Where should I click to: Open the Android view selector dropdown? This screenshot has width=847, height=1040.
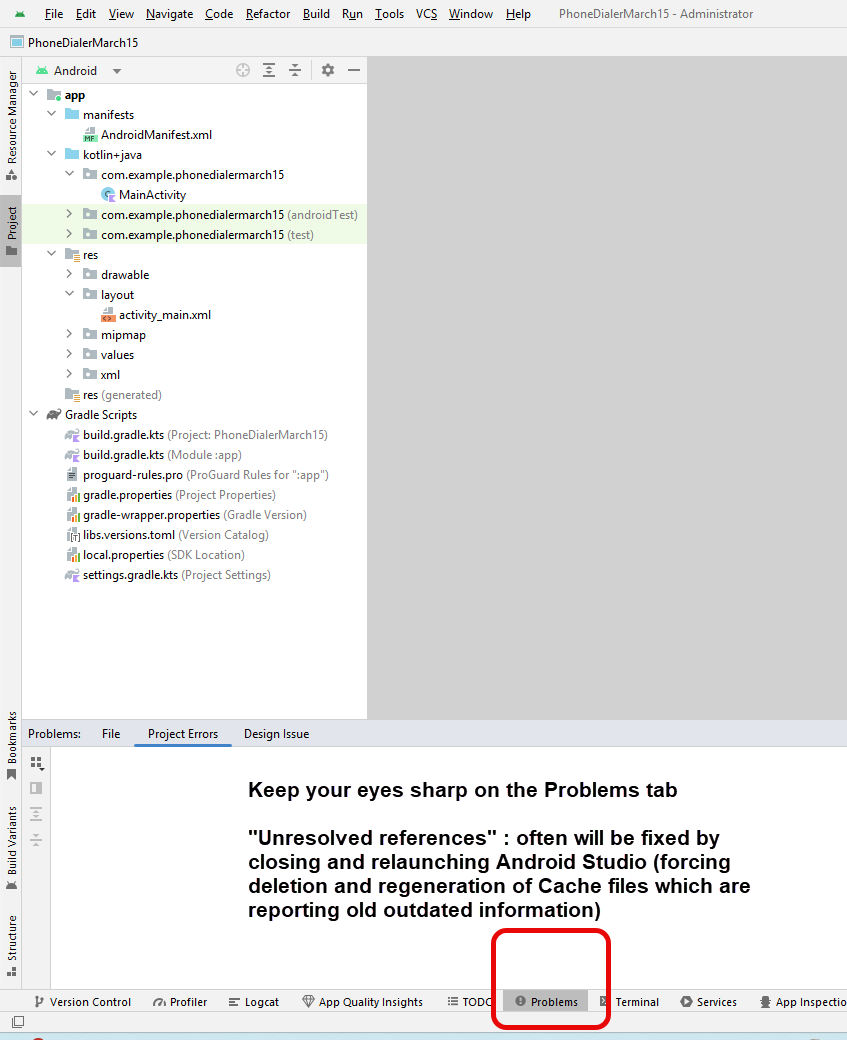pyautogui.click(x=79, y=70)
